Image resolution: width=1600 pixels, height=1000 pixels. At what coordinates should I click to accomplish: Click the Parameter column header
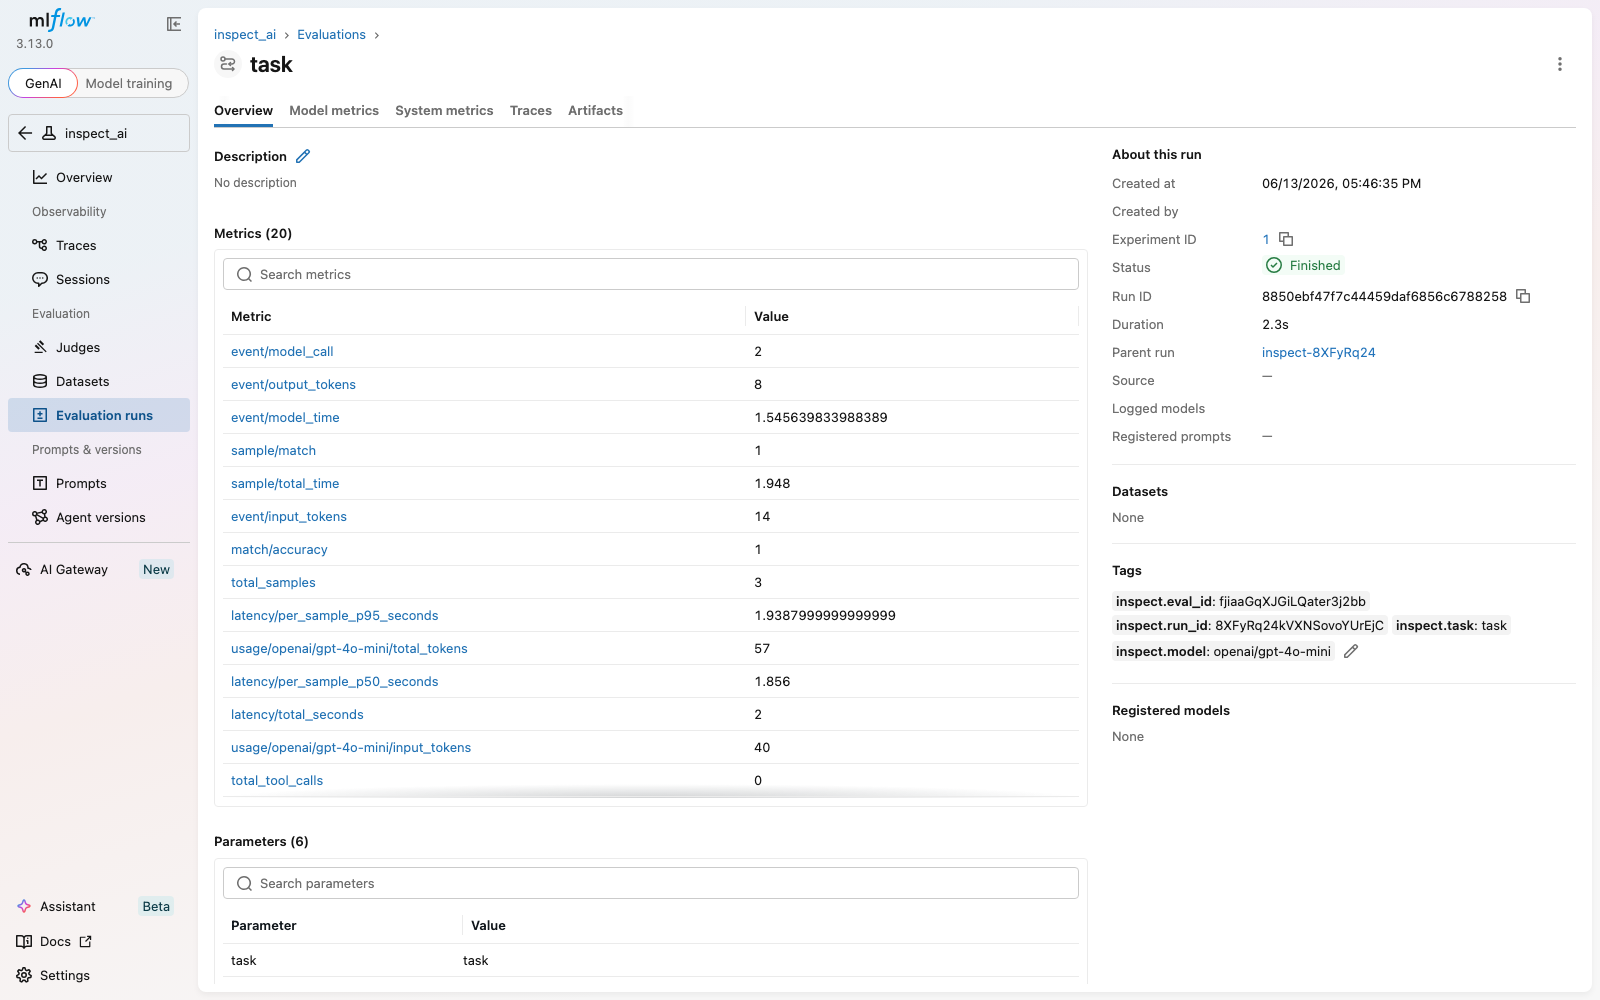[264, 925]
